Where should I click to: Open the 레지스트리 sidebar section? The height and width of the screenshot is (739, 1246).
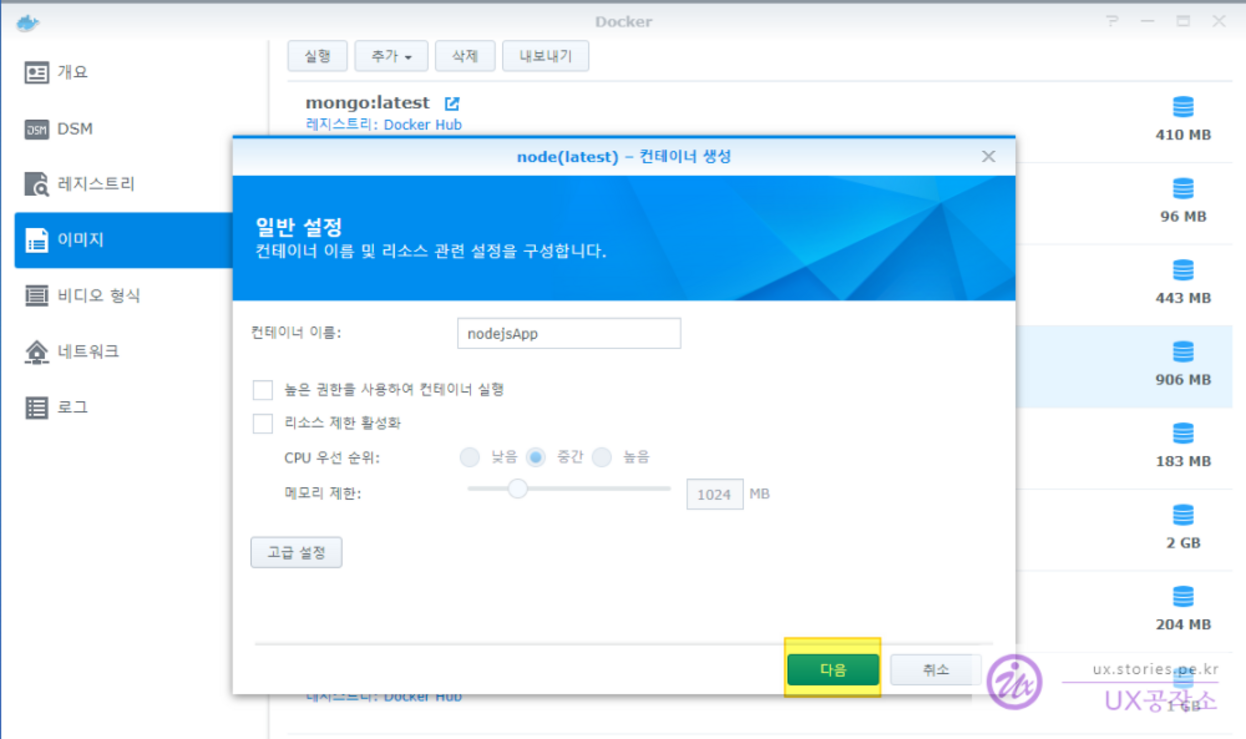point(95,184)
